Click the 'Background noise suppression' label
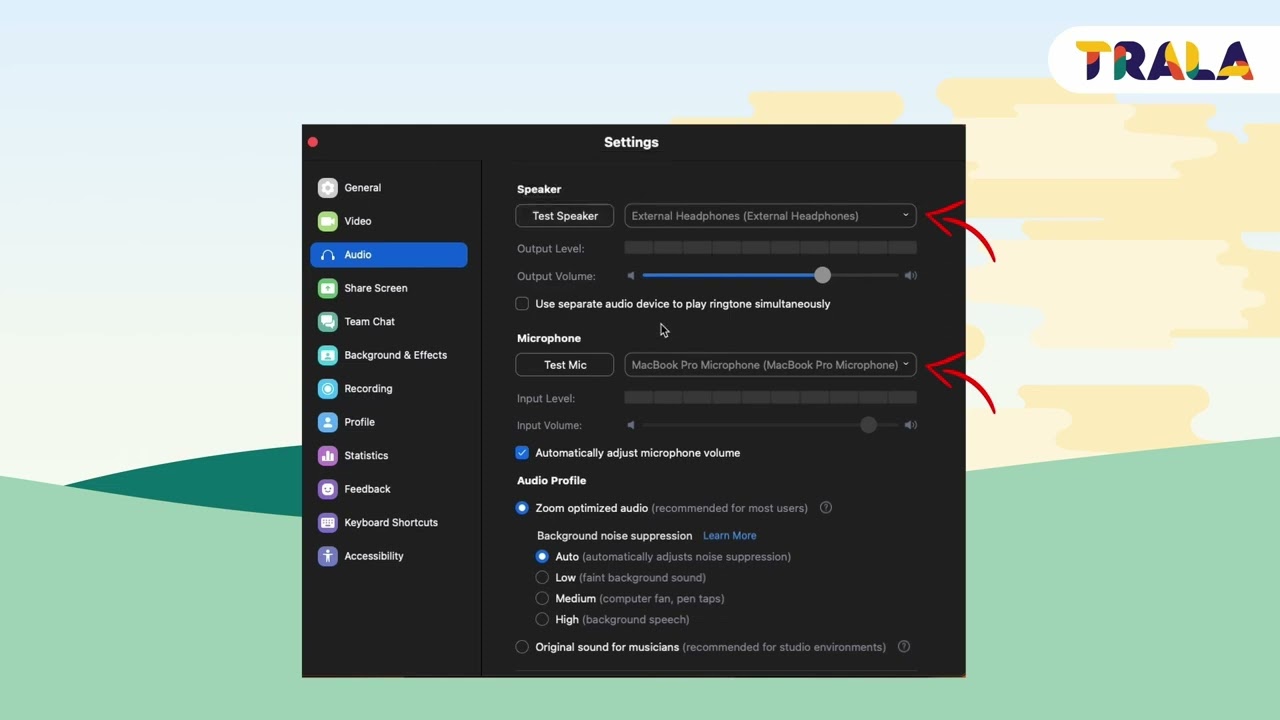This screenshot has height=720, width=1280. point(615,536)
